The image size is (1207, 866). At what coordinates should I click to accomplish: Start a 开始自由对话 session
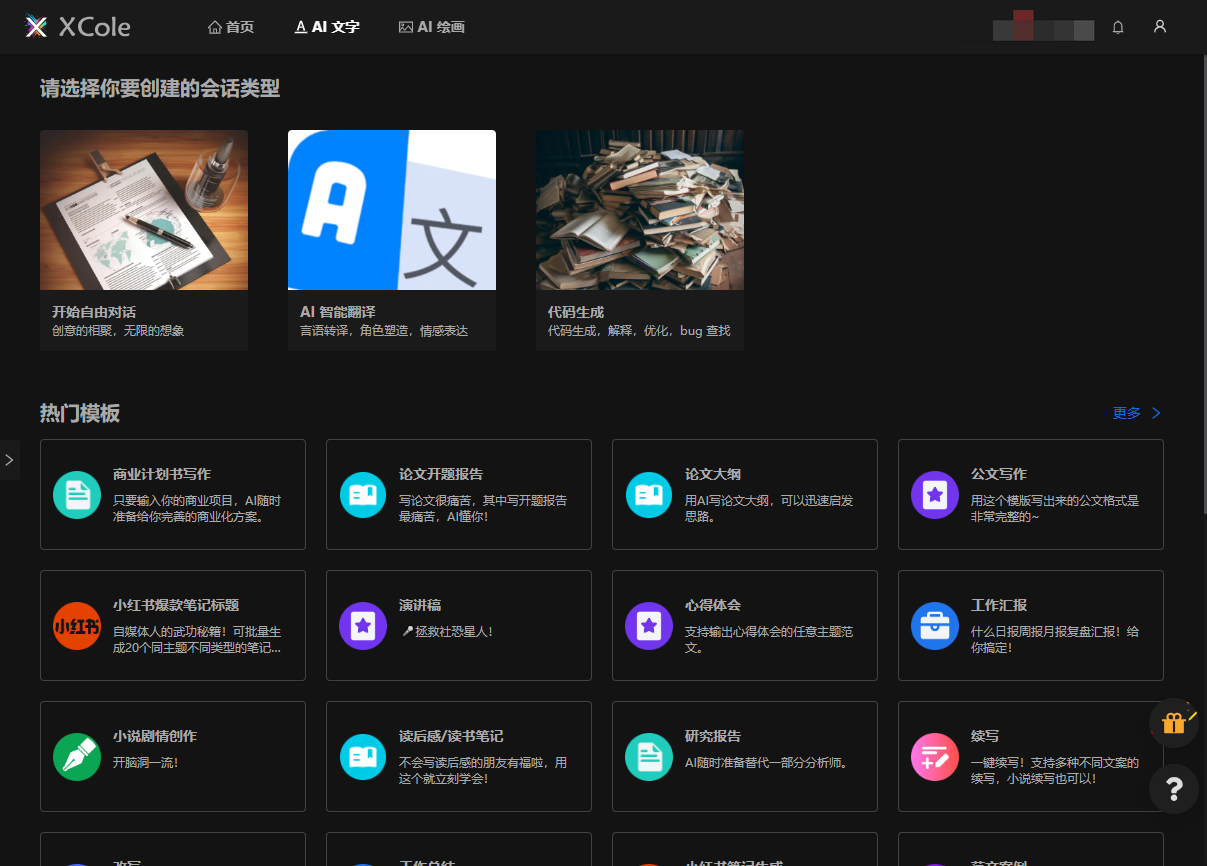[x=143, y=240]
